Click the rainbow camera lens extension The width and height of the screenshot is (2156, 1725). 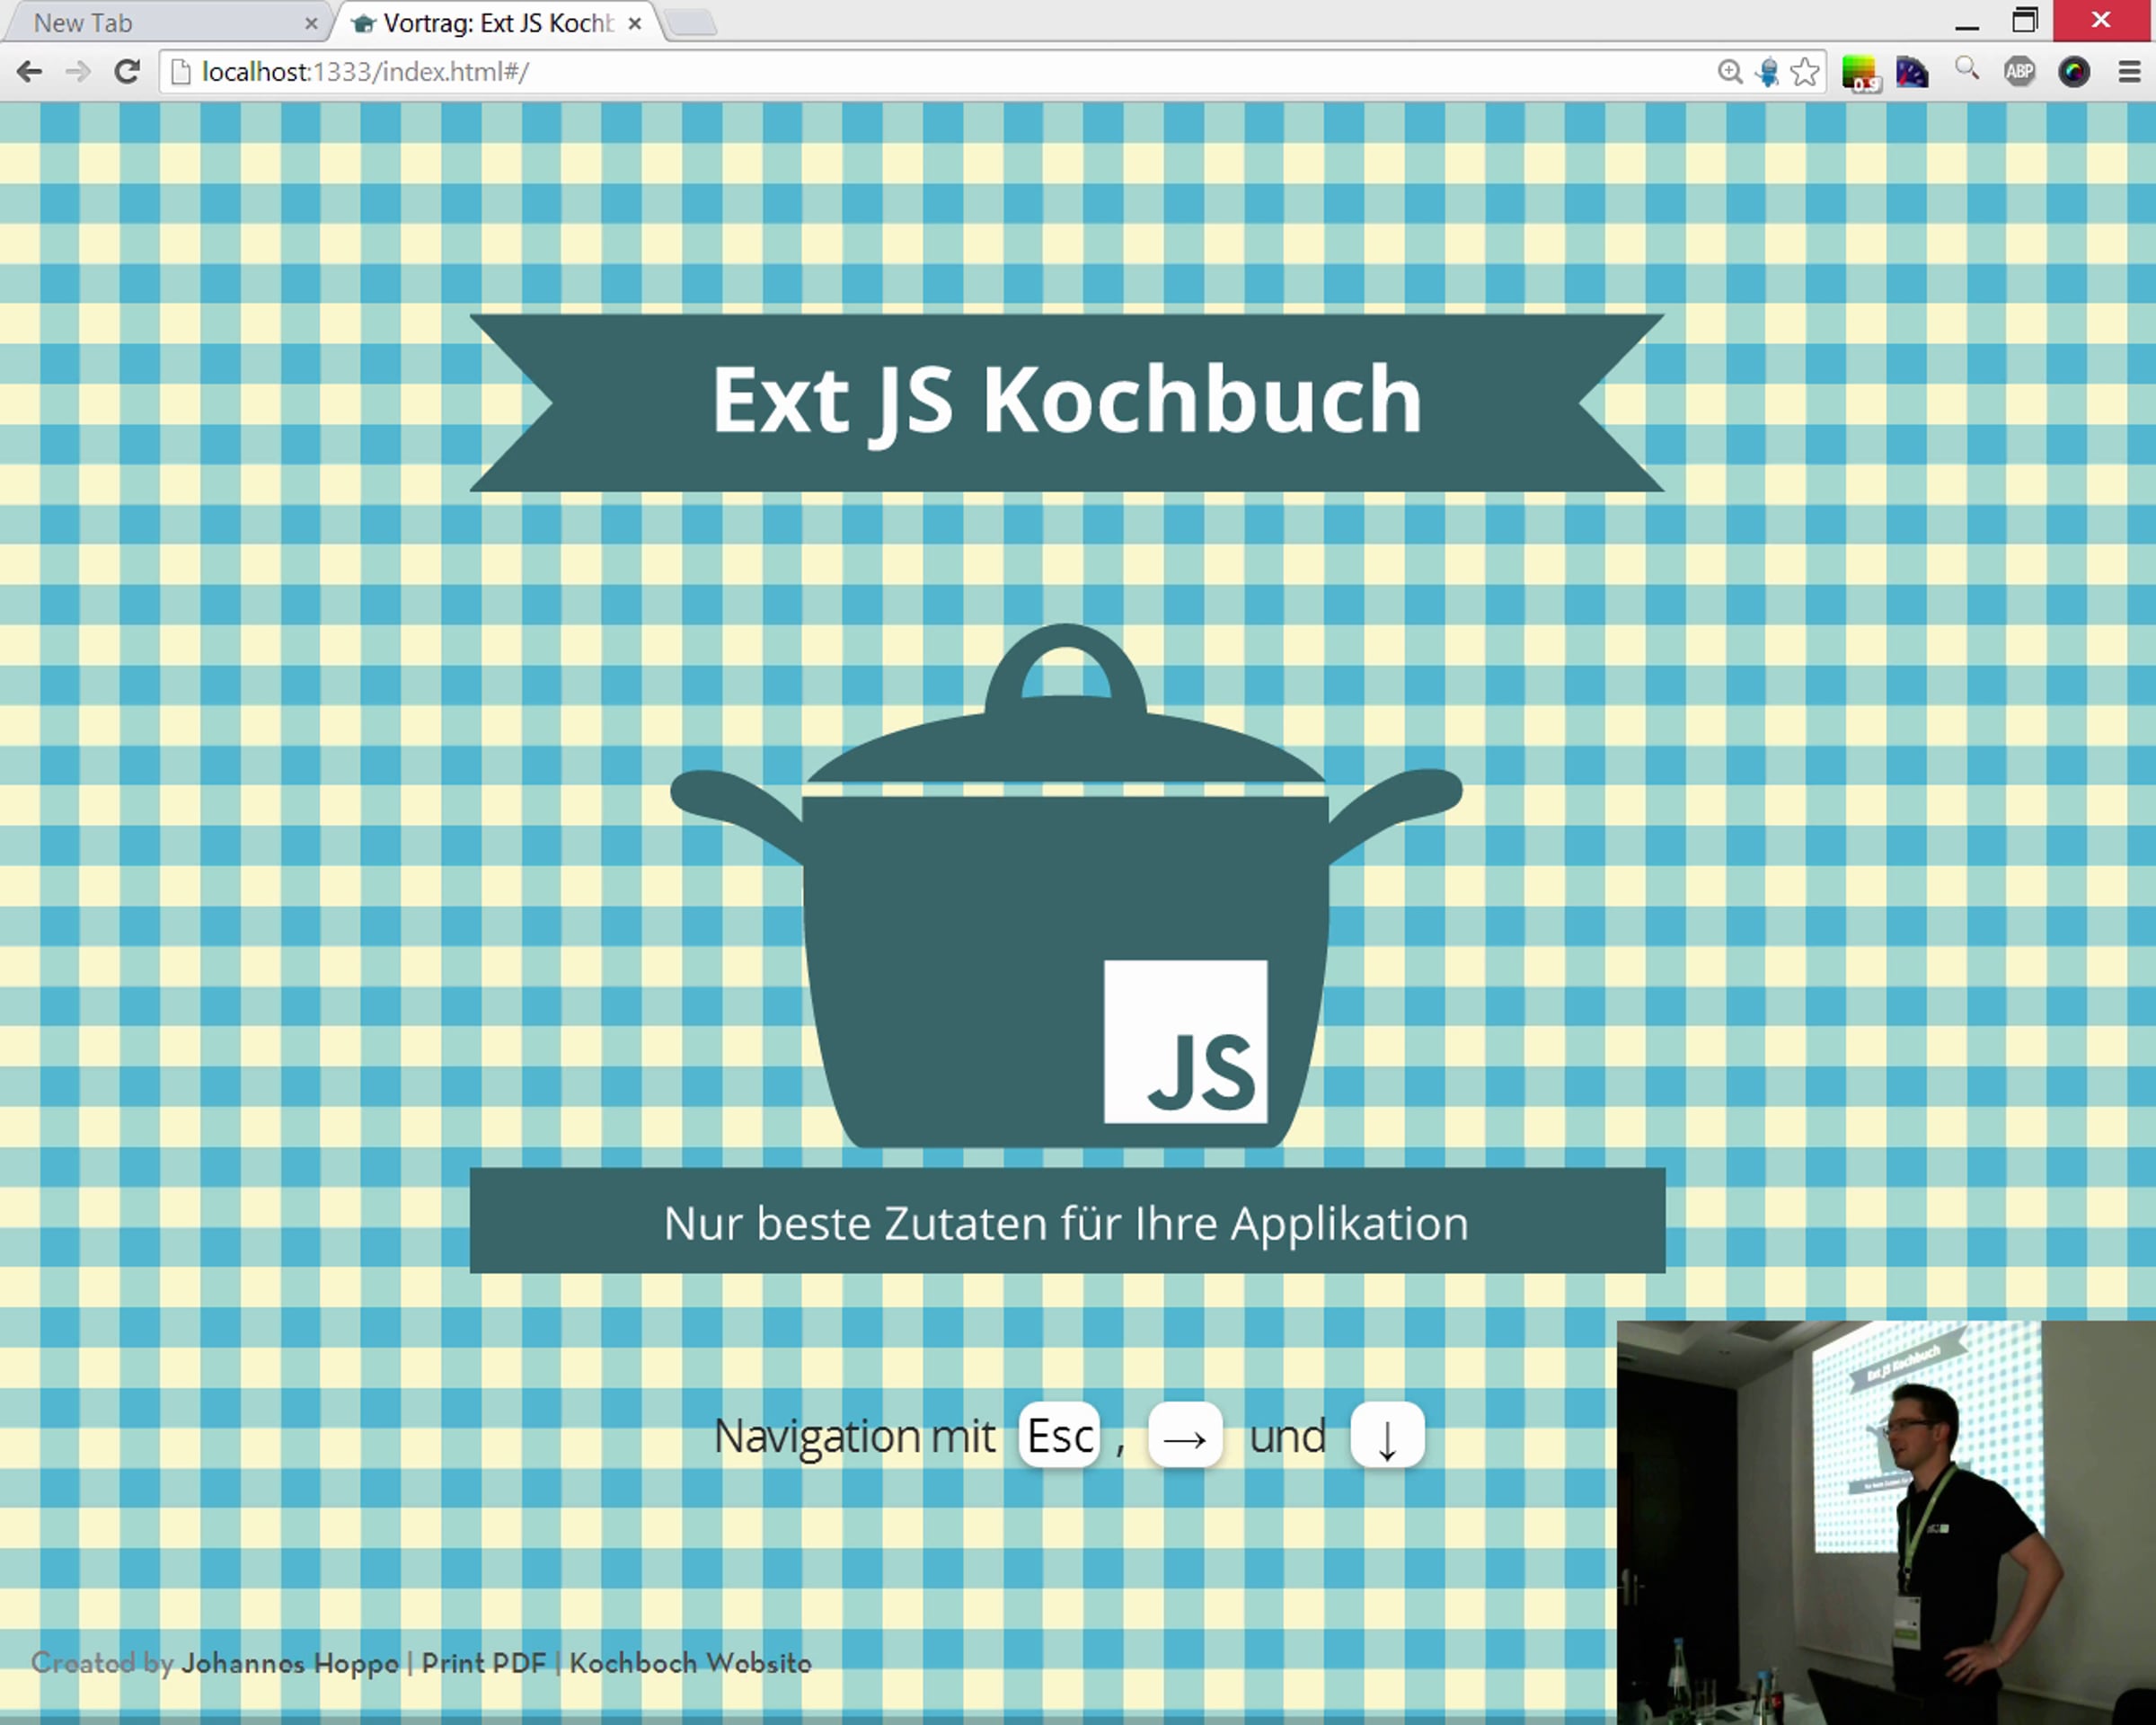click(x=2073, y=72)
